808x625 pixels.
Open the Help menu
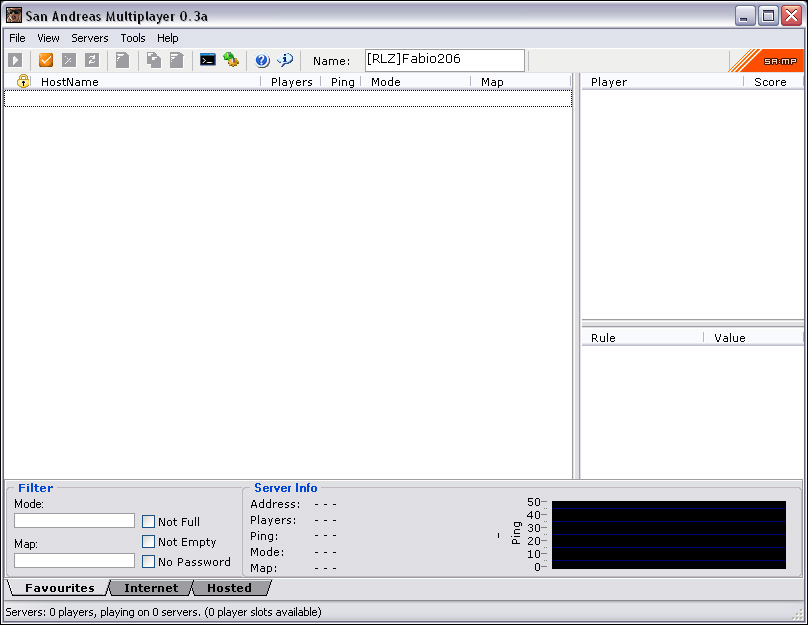167,38
